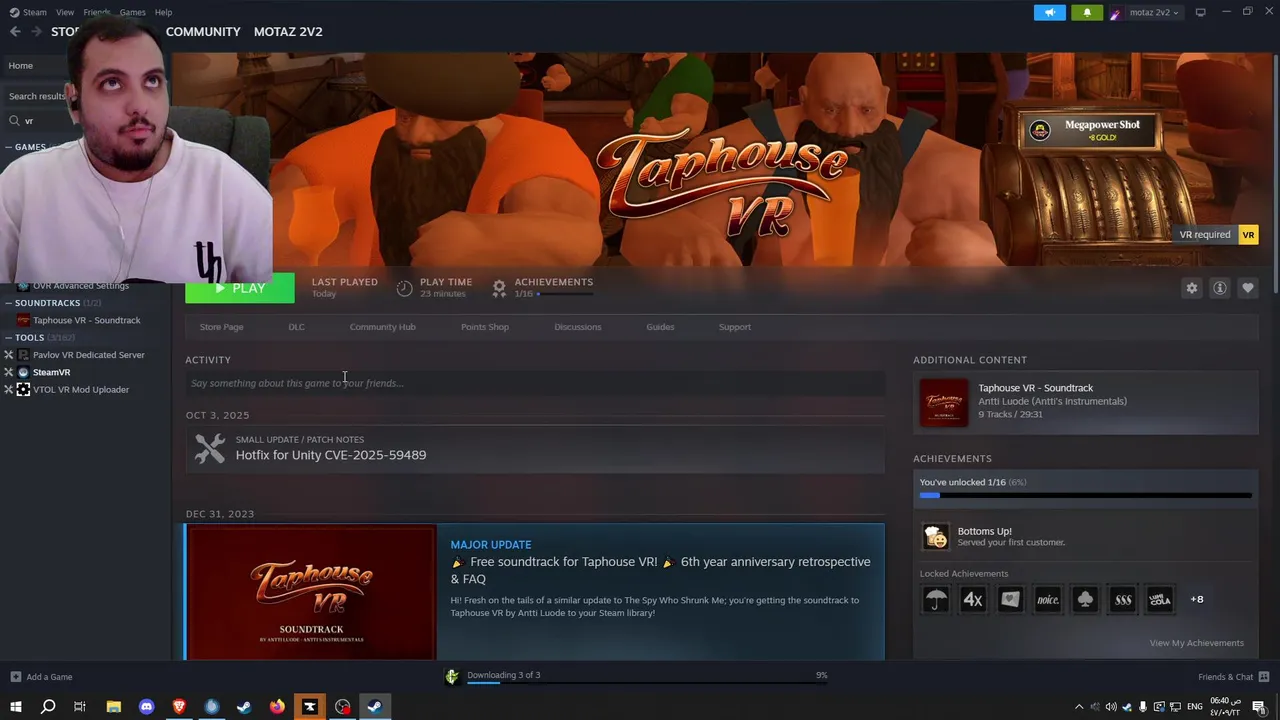Open the Support link
This screenshot has width=1280, height=720.
[734, 327]
